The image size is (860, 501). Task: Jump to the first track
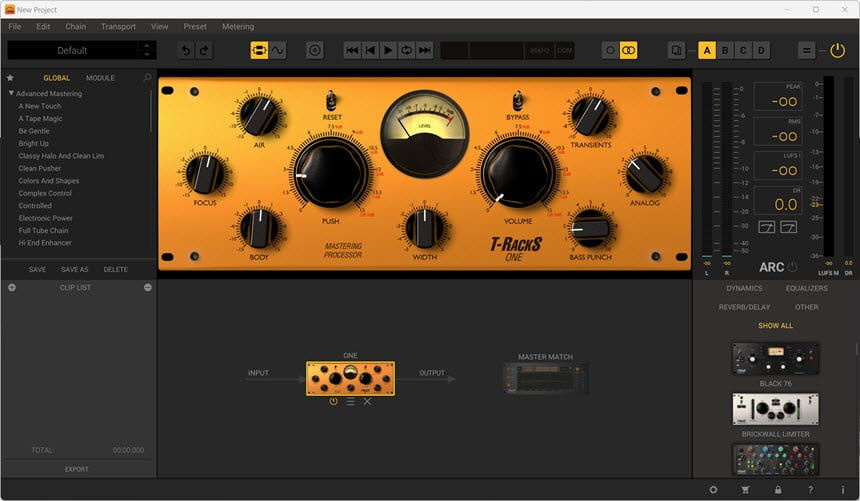click(352, 50)
